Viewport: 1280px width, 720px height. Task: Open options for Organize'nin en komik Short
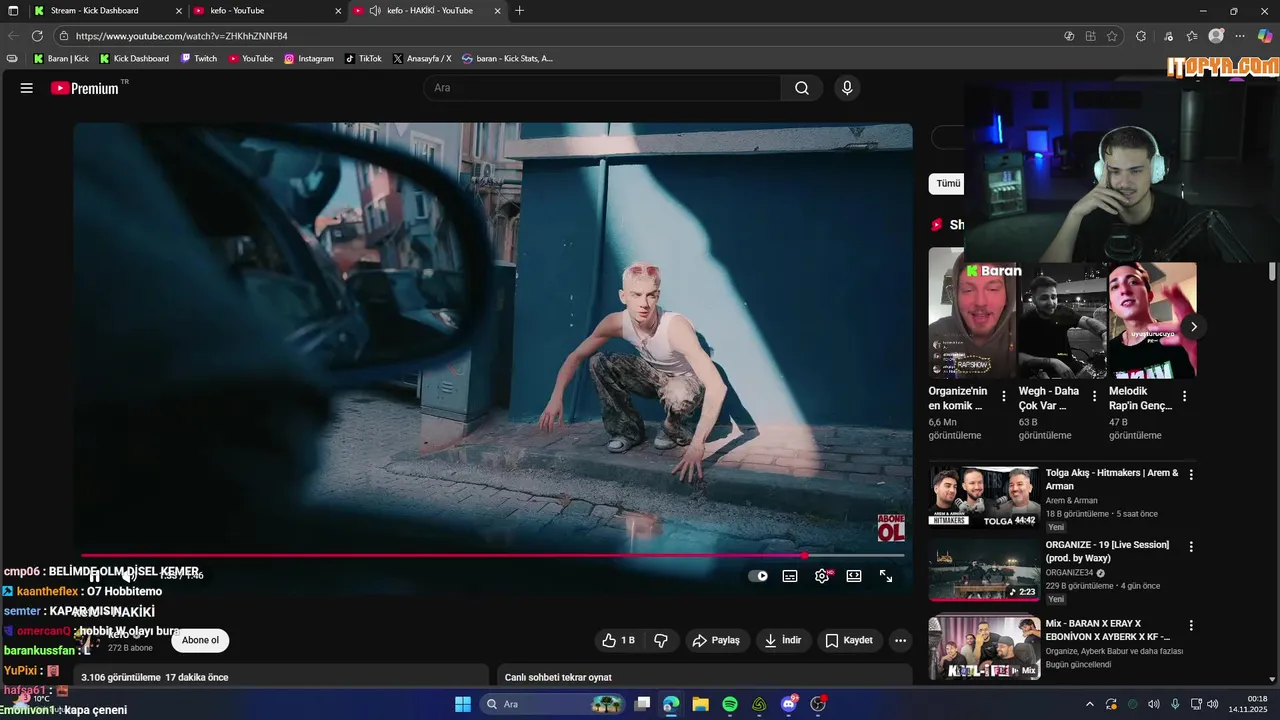pos(1004,396)
